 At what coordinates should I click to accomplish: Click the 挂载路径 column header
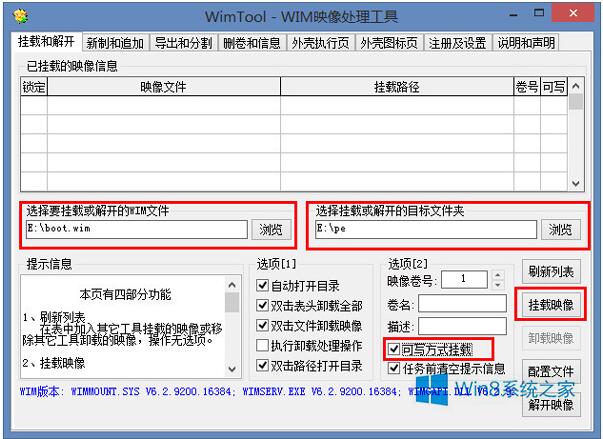tap(397, 87)
